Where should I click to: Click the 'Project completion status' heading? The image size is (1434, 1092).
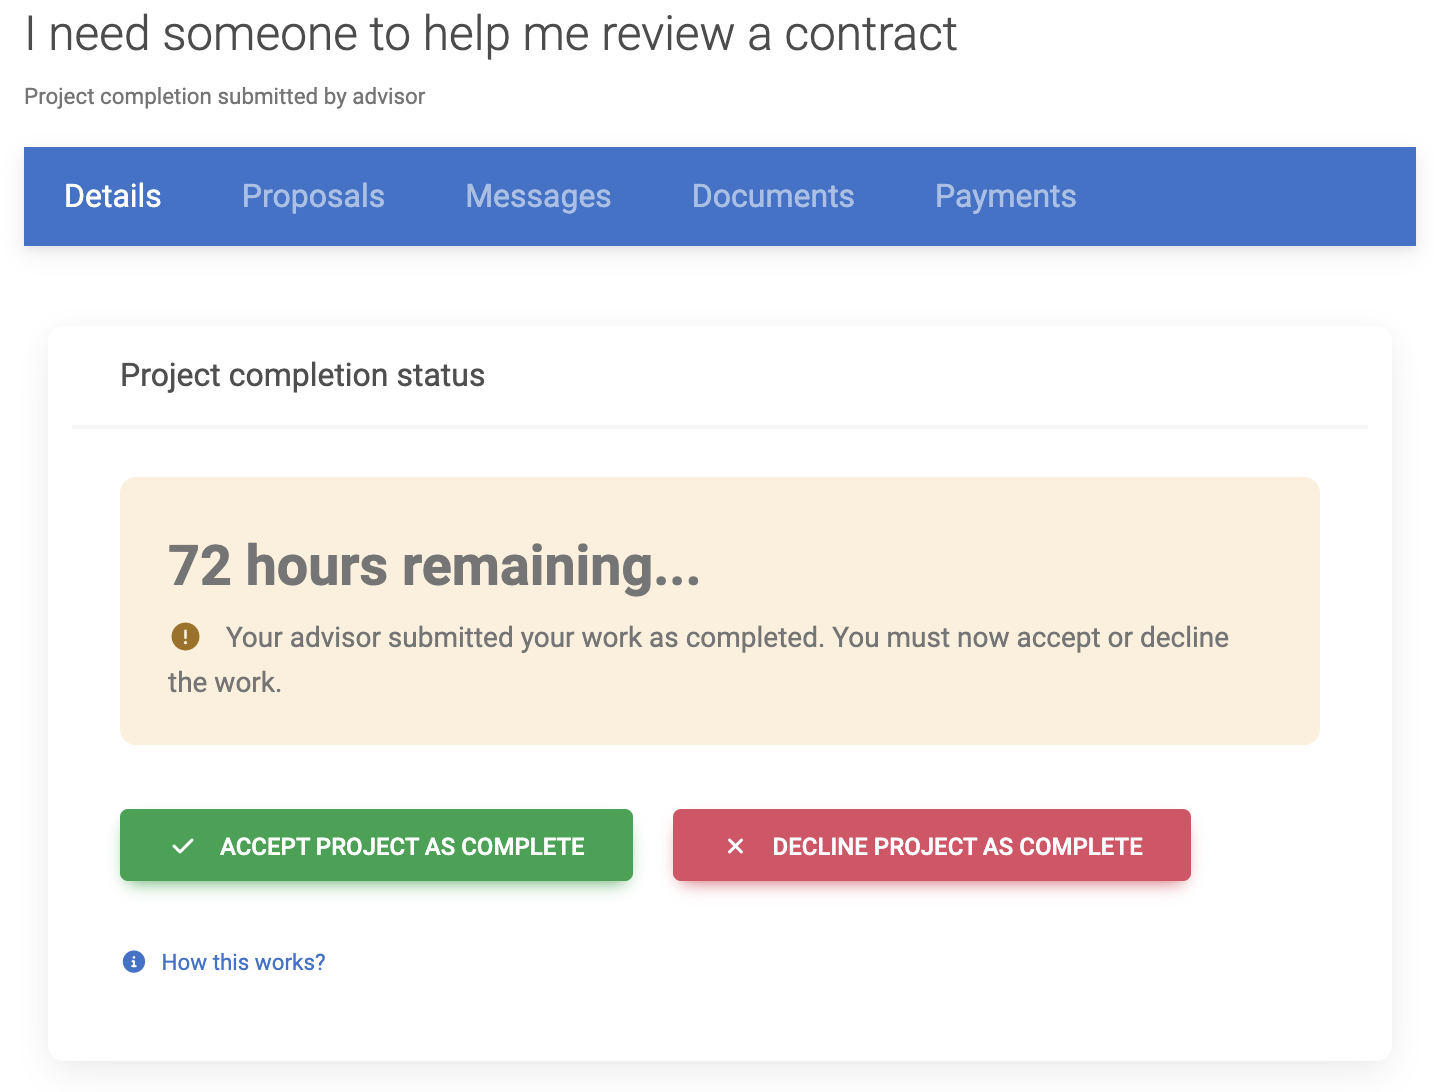point(302,375)
